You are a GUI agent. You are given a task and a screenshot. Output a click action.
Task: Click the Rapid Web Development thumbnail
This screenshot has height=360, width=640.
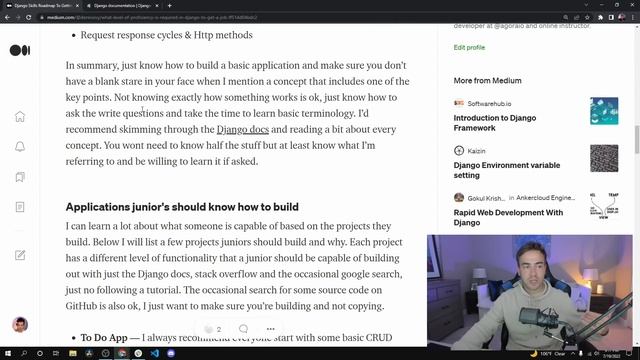[604, 206]
